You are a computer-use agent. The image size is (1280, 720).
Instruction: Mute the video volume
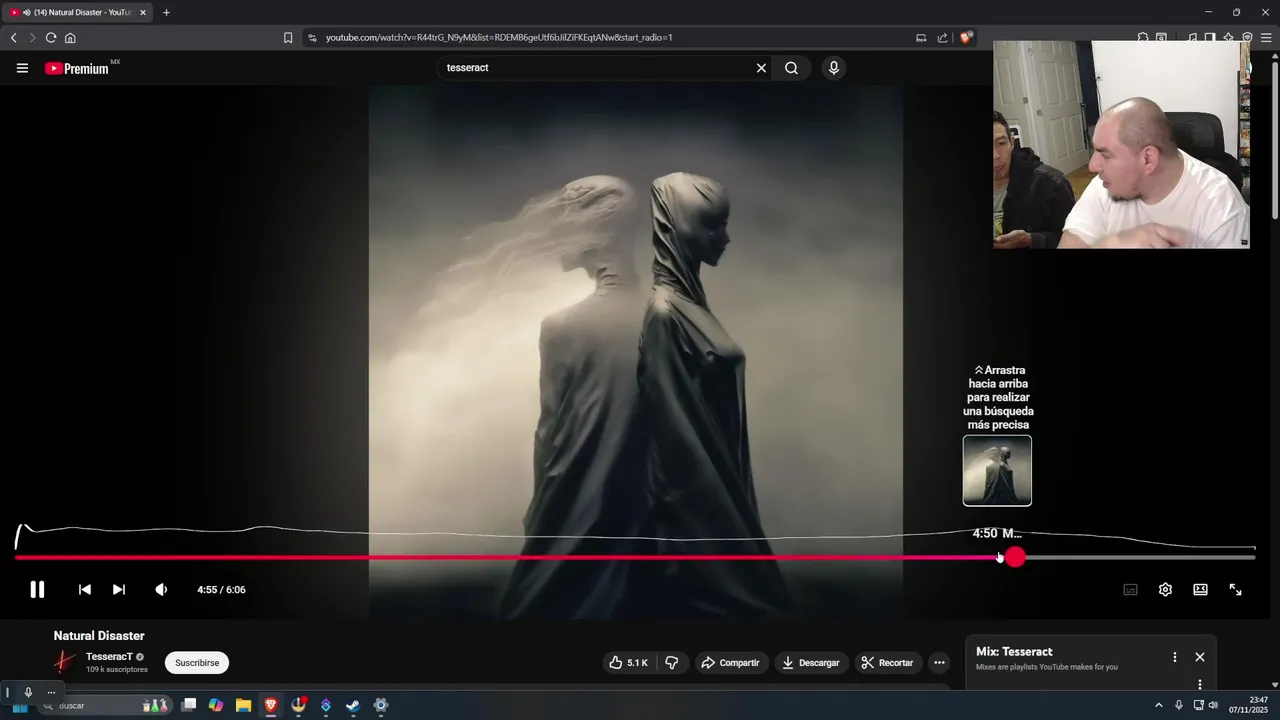161,590
